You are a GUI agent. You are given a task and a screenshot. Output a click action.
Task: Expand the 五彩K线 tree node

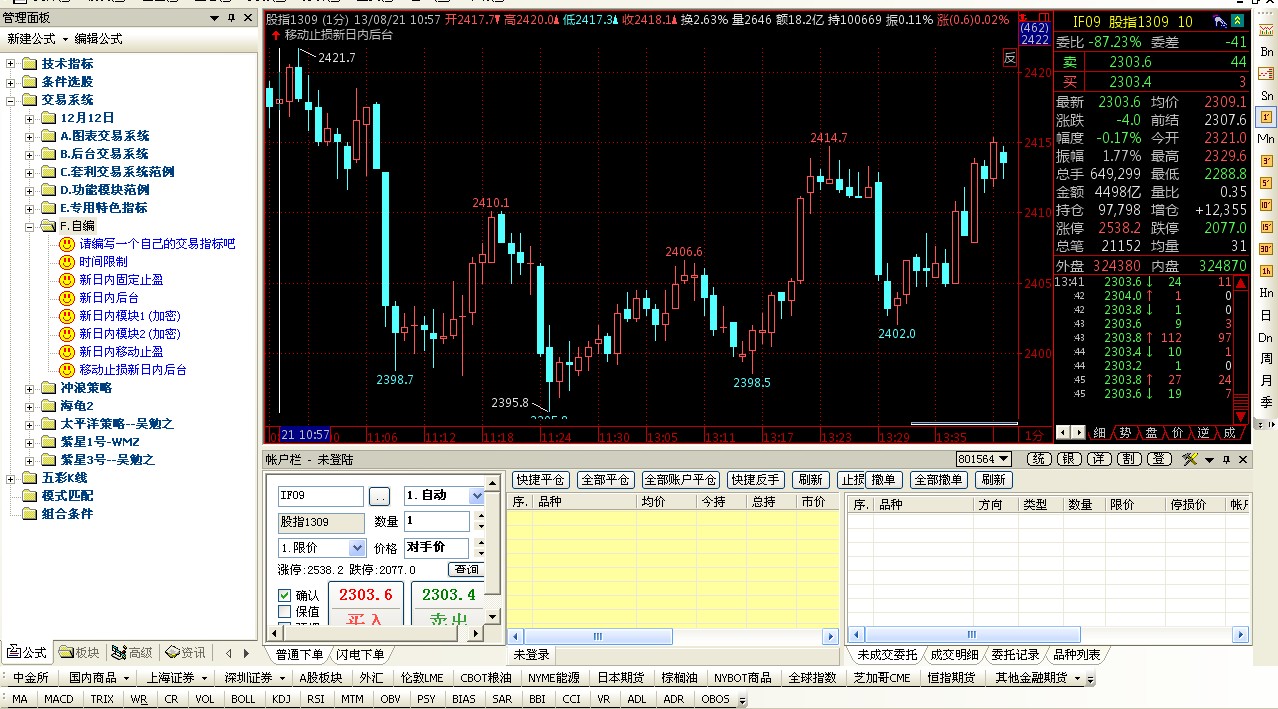[11, 478]
